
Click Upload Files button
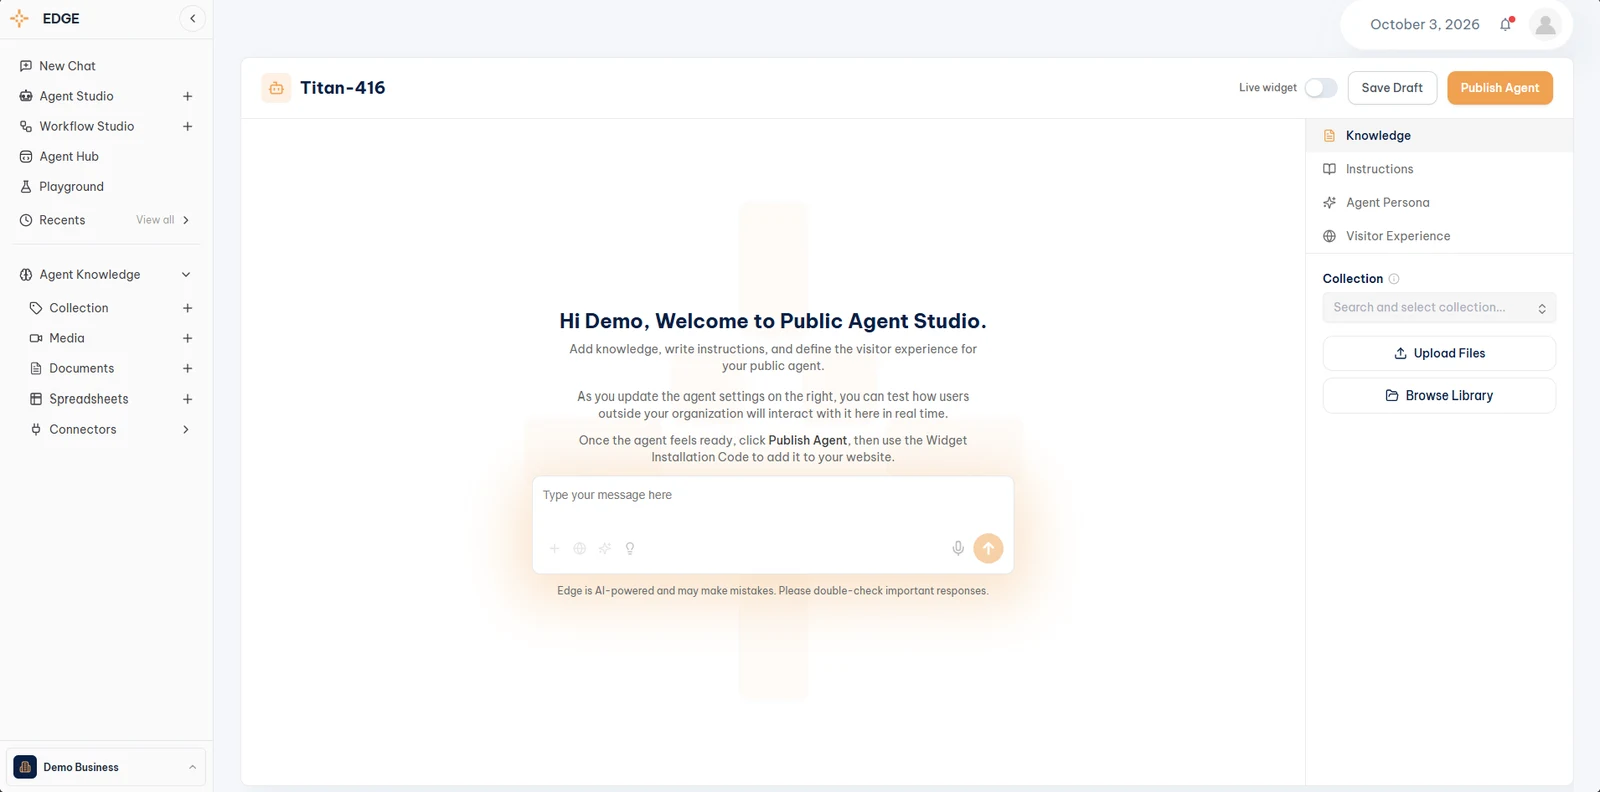[1439, 353]
